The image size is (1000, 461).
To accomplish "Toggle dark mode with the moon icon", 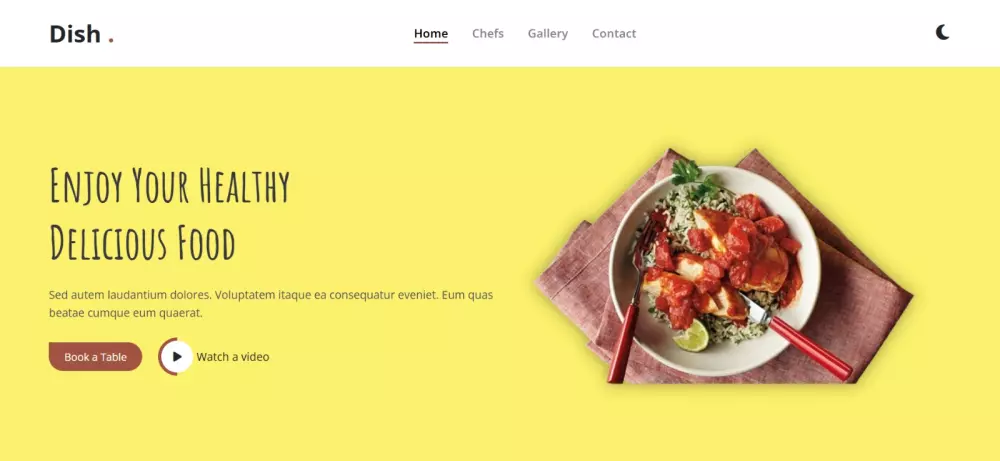I will coord(943,33).
